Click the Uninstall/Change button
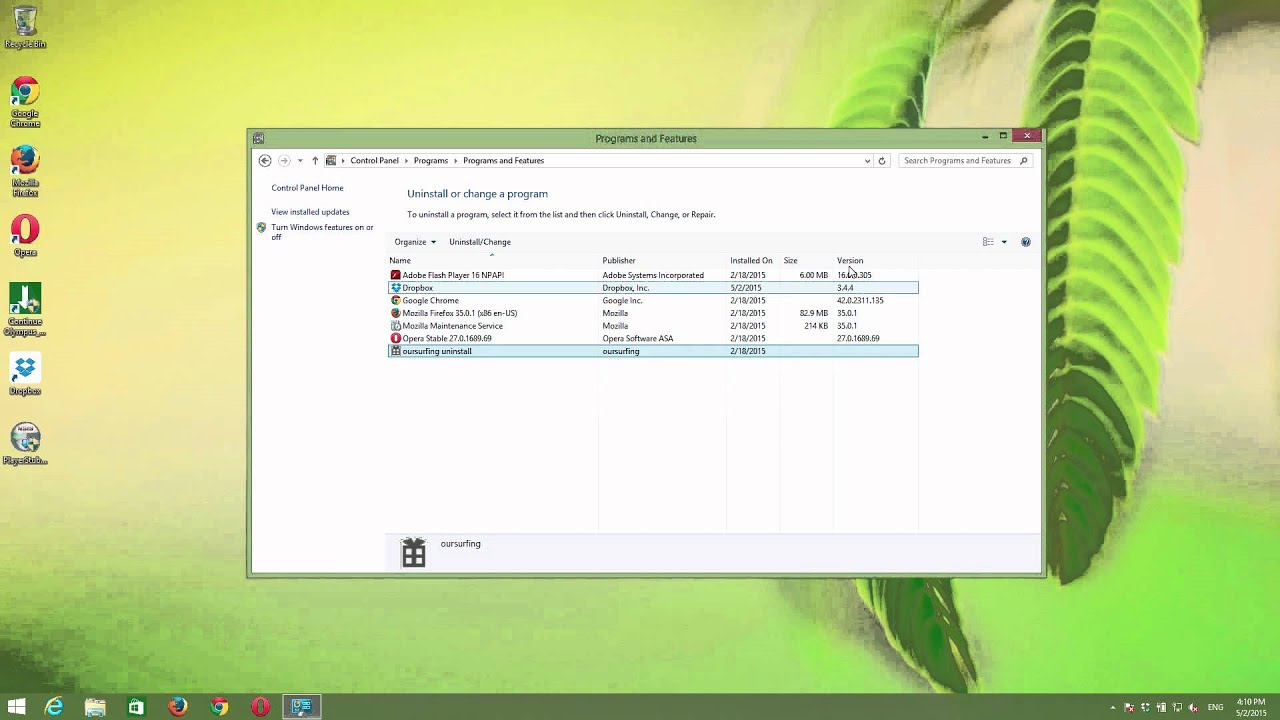The width and height of the screenshot is (1280, 720). tap(480, 242)
